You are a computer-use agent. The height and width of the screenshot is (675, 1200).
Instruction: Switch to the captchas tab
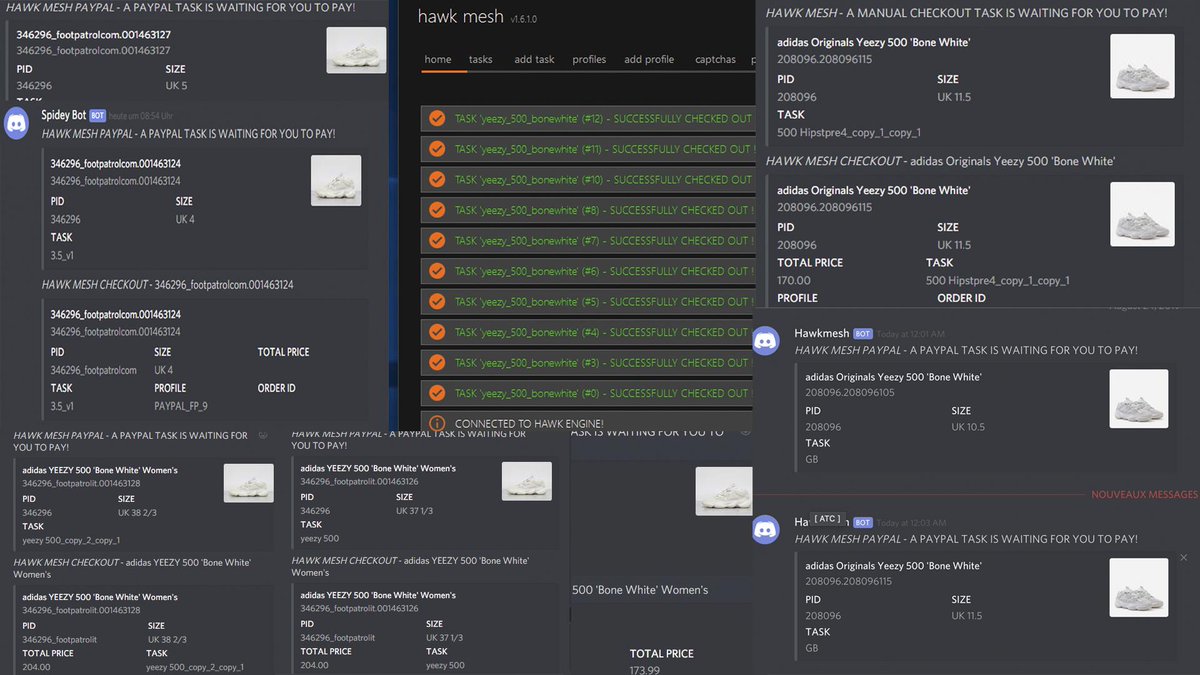pyautogui.click(x=716, y=59)
